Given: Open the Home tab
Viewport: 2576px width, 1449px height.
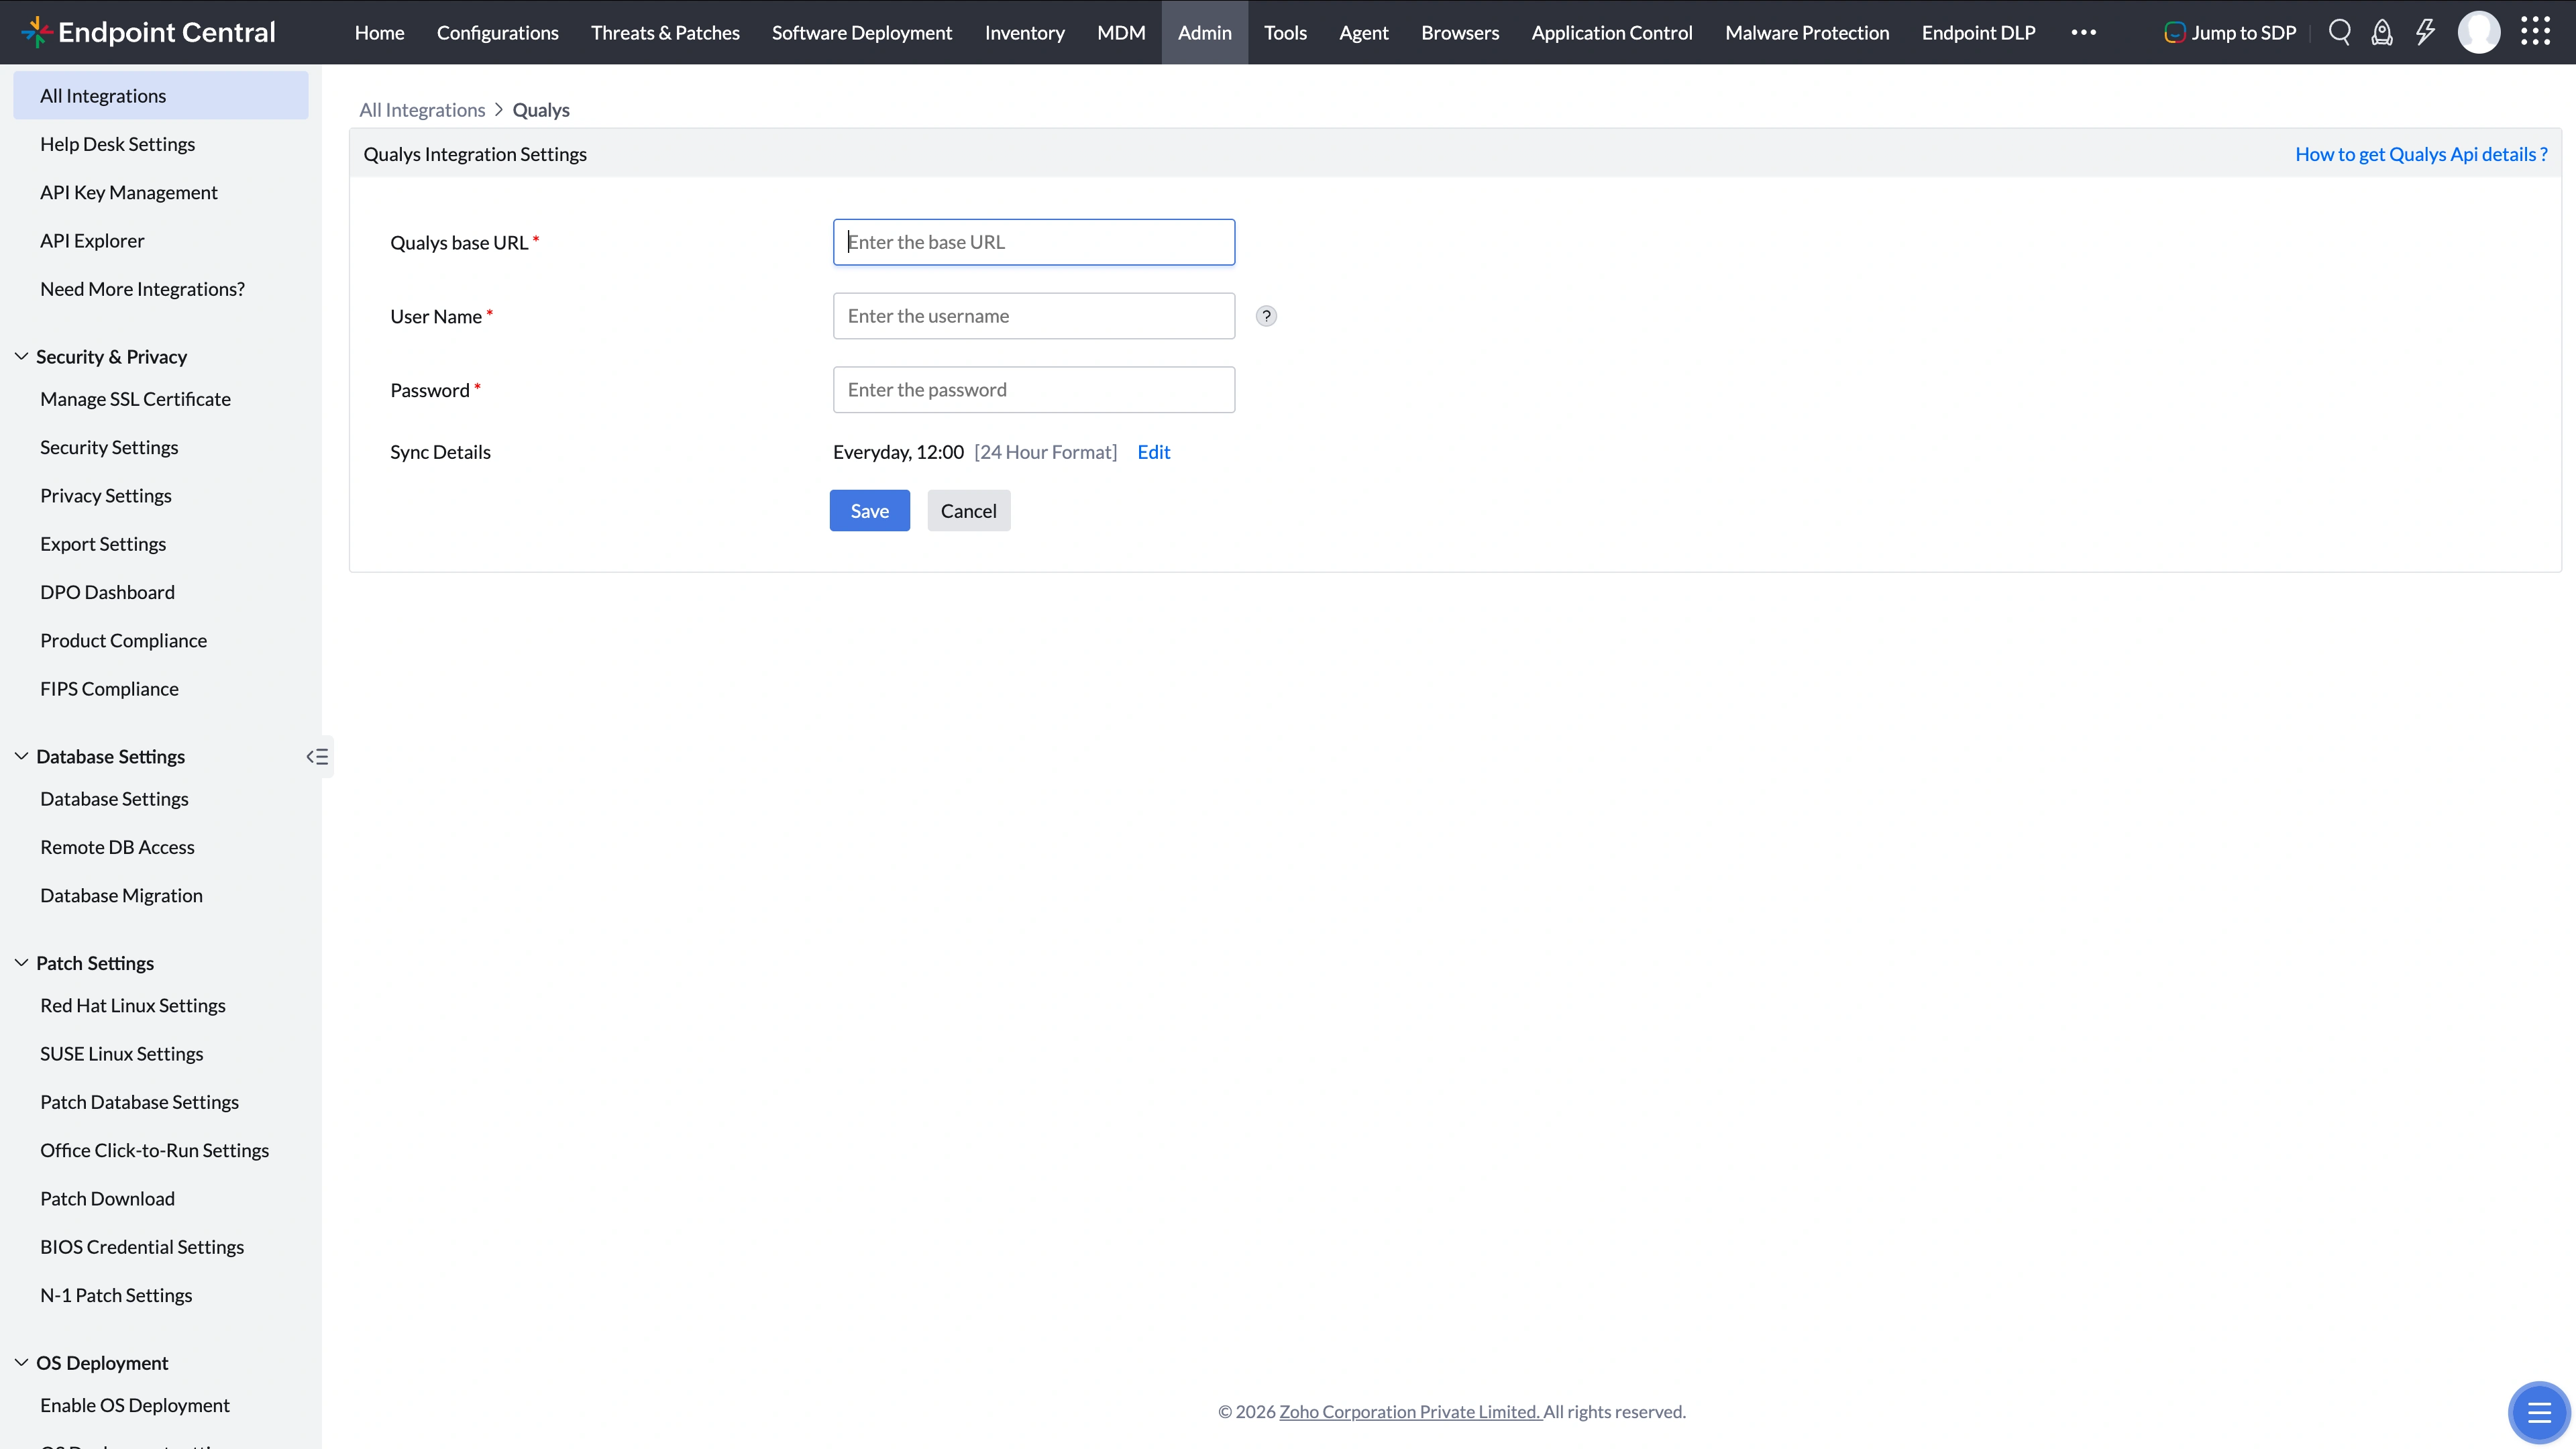Looking at the screenshot, I should (x=379, y=32).
